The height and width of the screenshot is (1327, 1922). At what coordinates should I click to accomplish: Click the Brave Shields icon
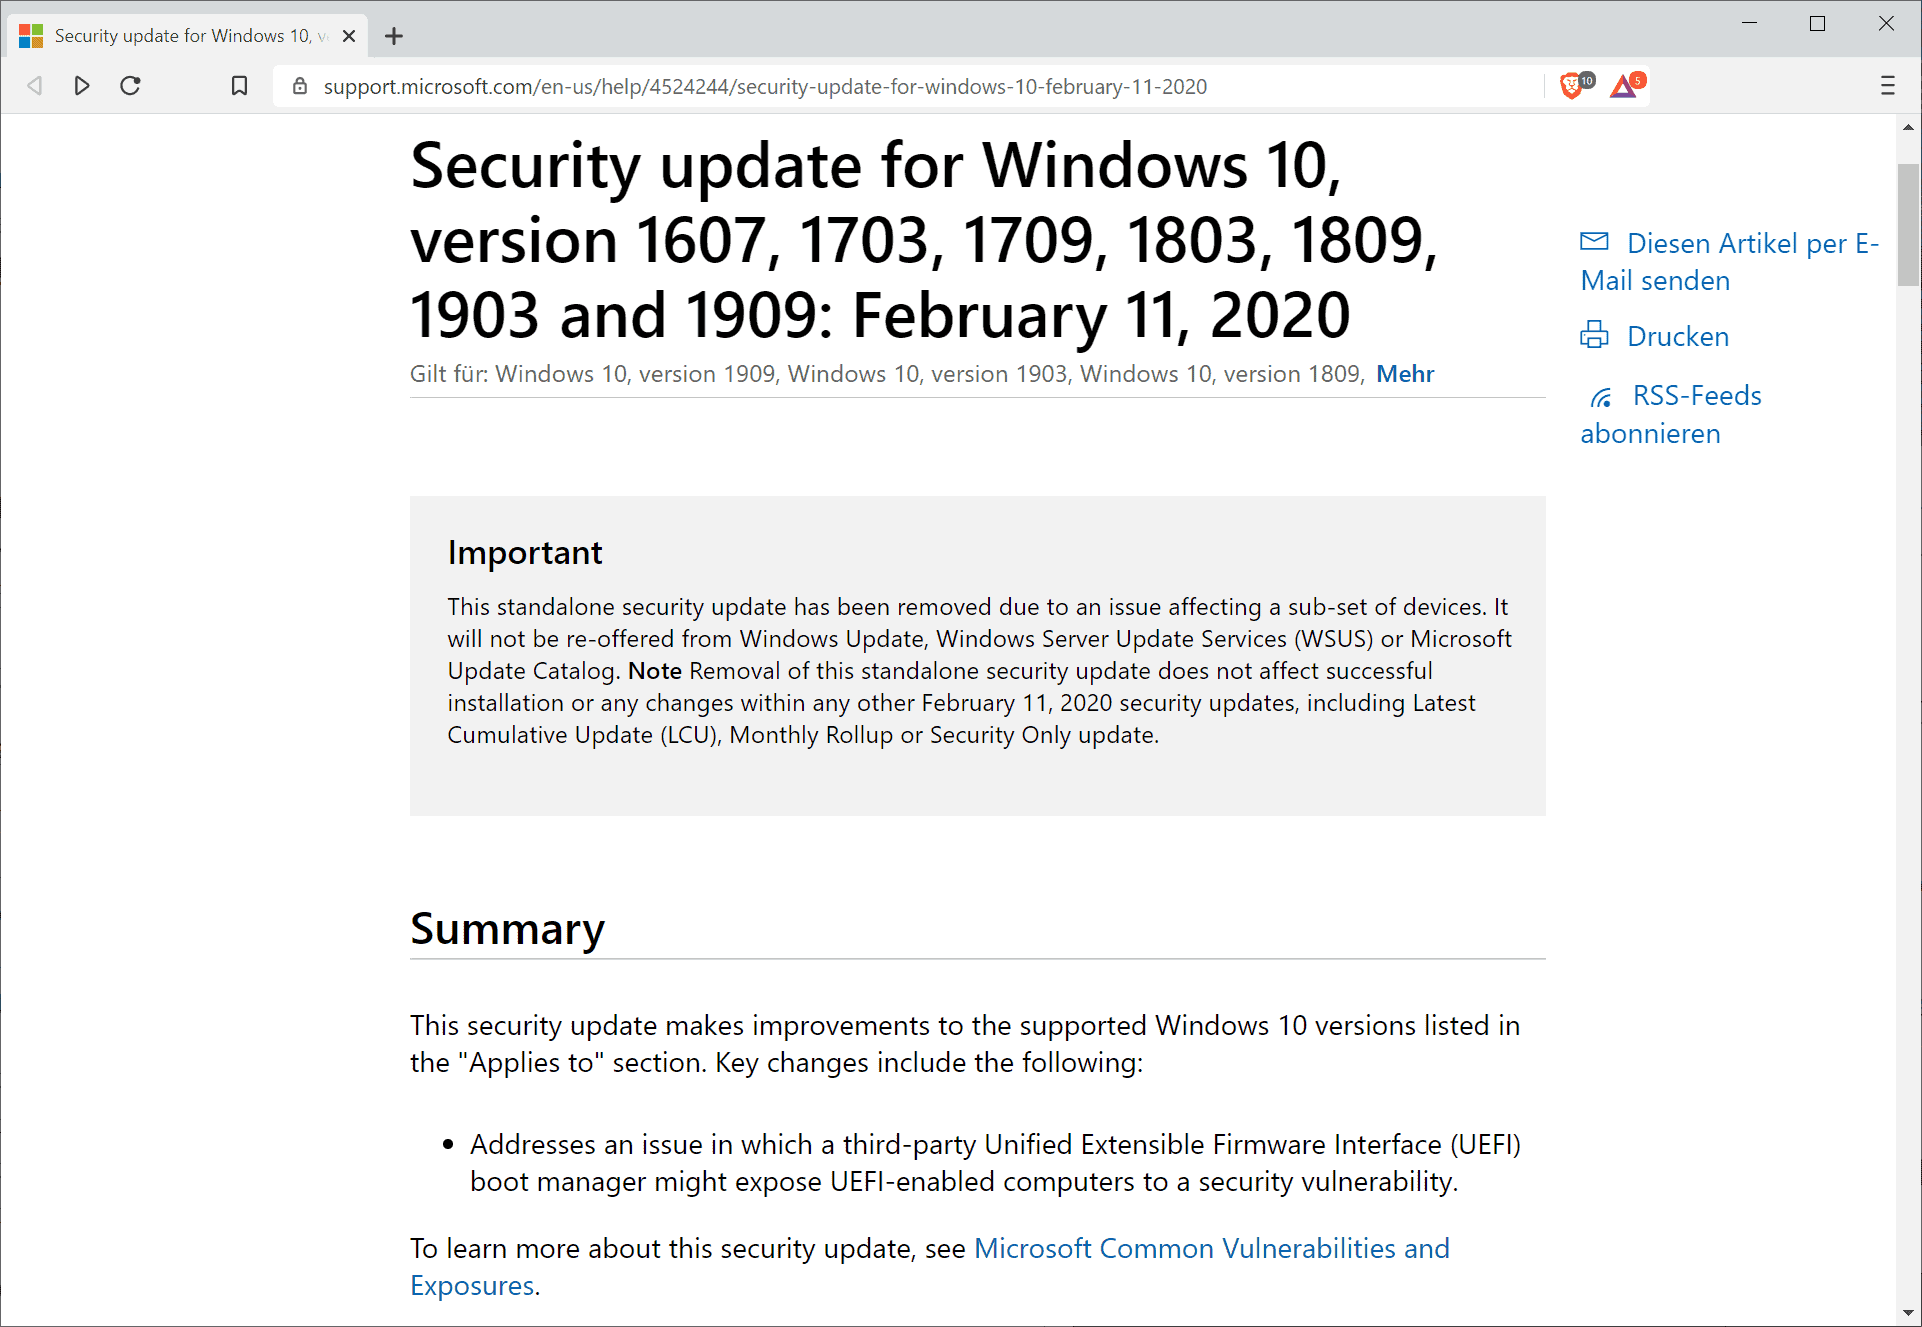click(x=1574, y=85)
